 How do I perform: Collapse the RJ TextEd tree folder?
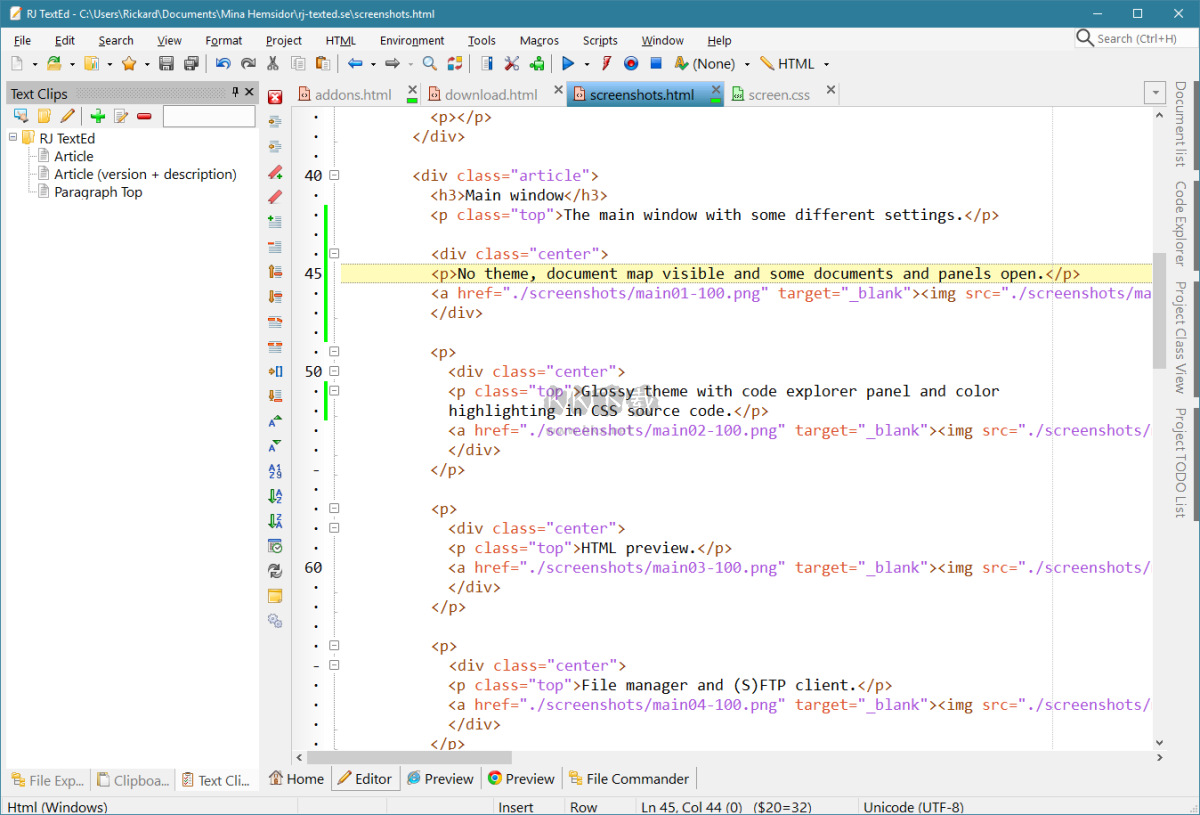coord(14,138)
